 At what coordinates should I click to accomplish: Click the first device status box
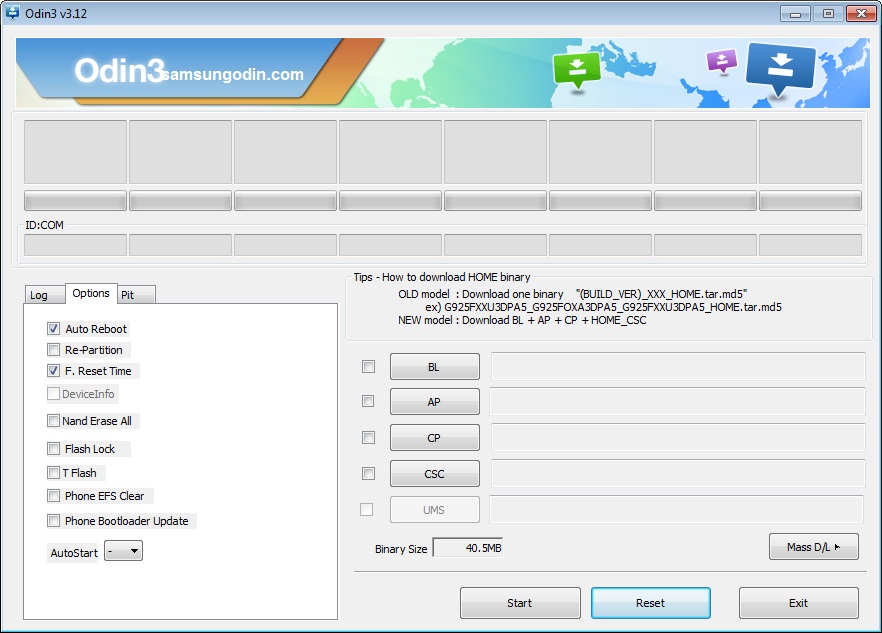click(75, 152)
